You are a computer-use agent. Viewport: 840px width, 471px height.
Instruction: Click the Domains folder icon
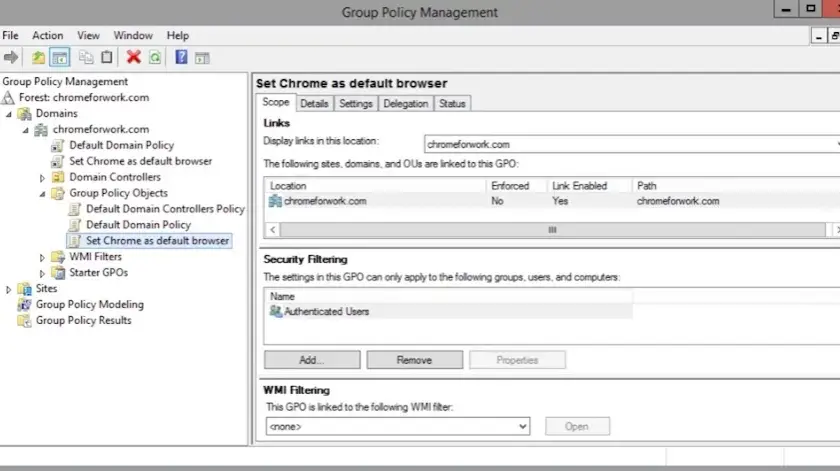click(x=25, y=114)
